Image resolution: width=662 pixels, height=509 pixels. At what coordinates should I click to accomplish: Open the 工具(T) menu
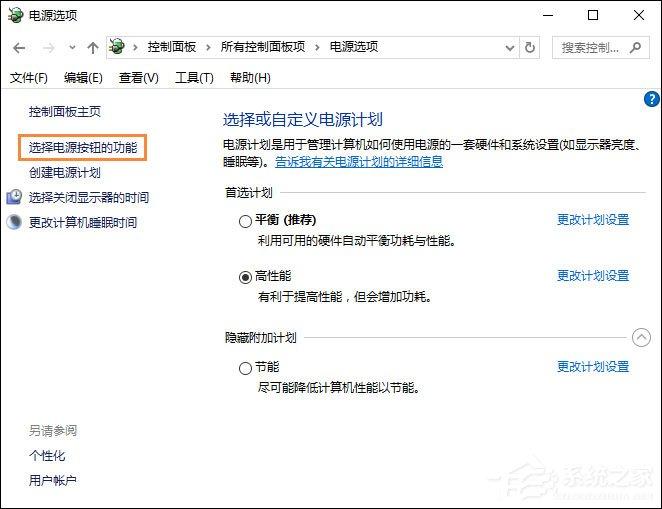tap(194, 78)
